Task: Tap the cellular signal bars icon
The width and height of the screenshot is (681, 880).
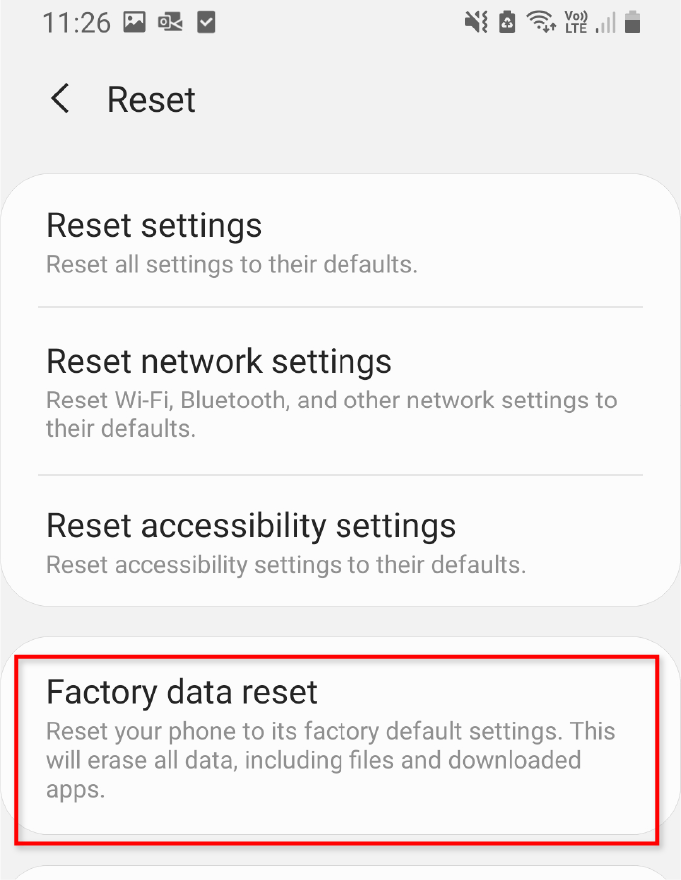Action: click(606, 23)
